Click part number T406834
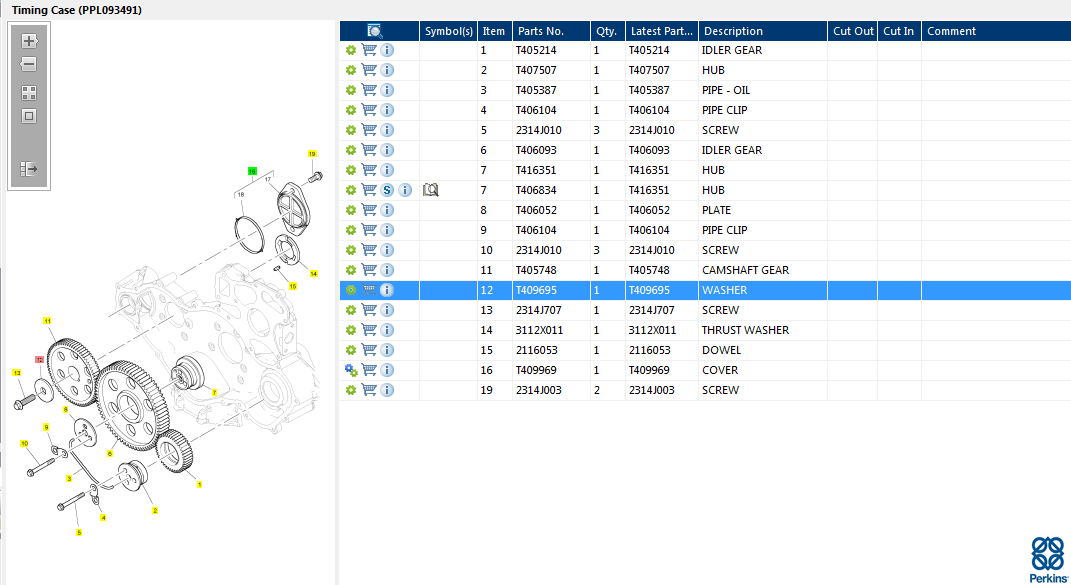Viewport: 1071px width, 585px height. click(536, 190)
